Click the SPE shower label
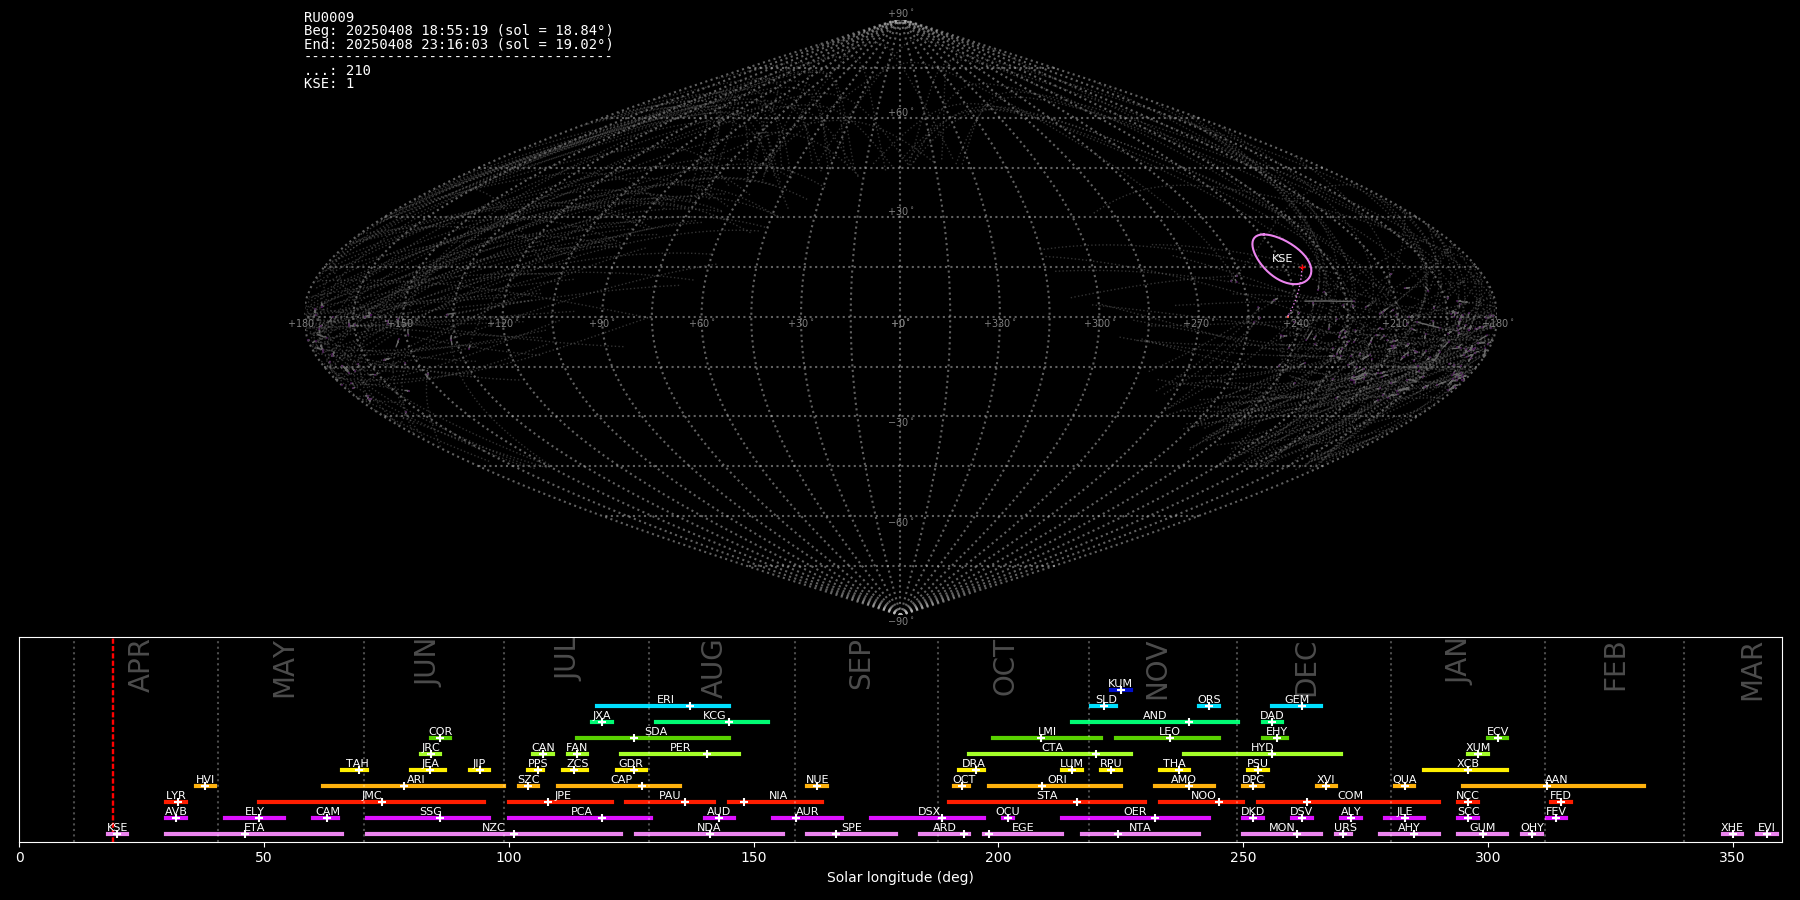Image resolution: width=1800 pixels, height=900 pixels. pyautogui.click(x=851, y=828)
